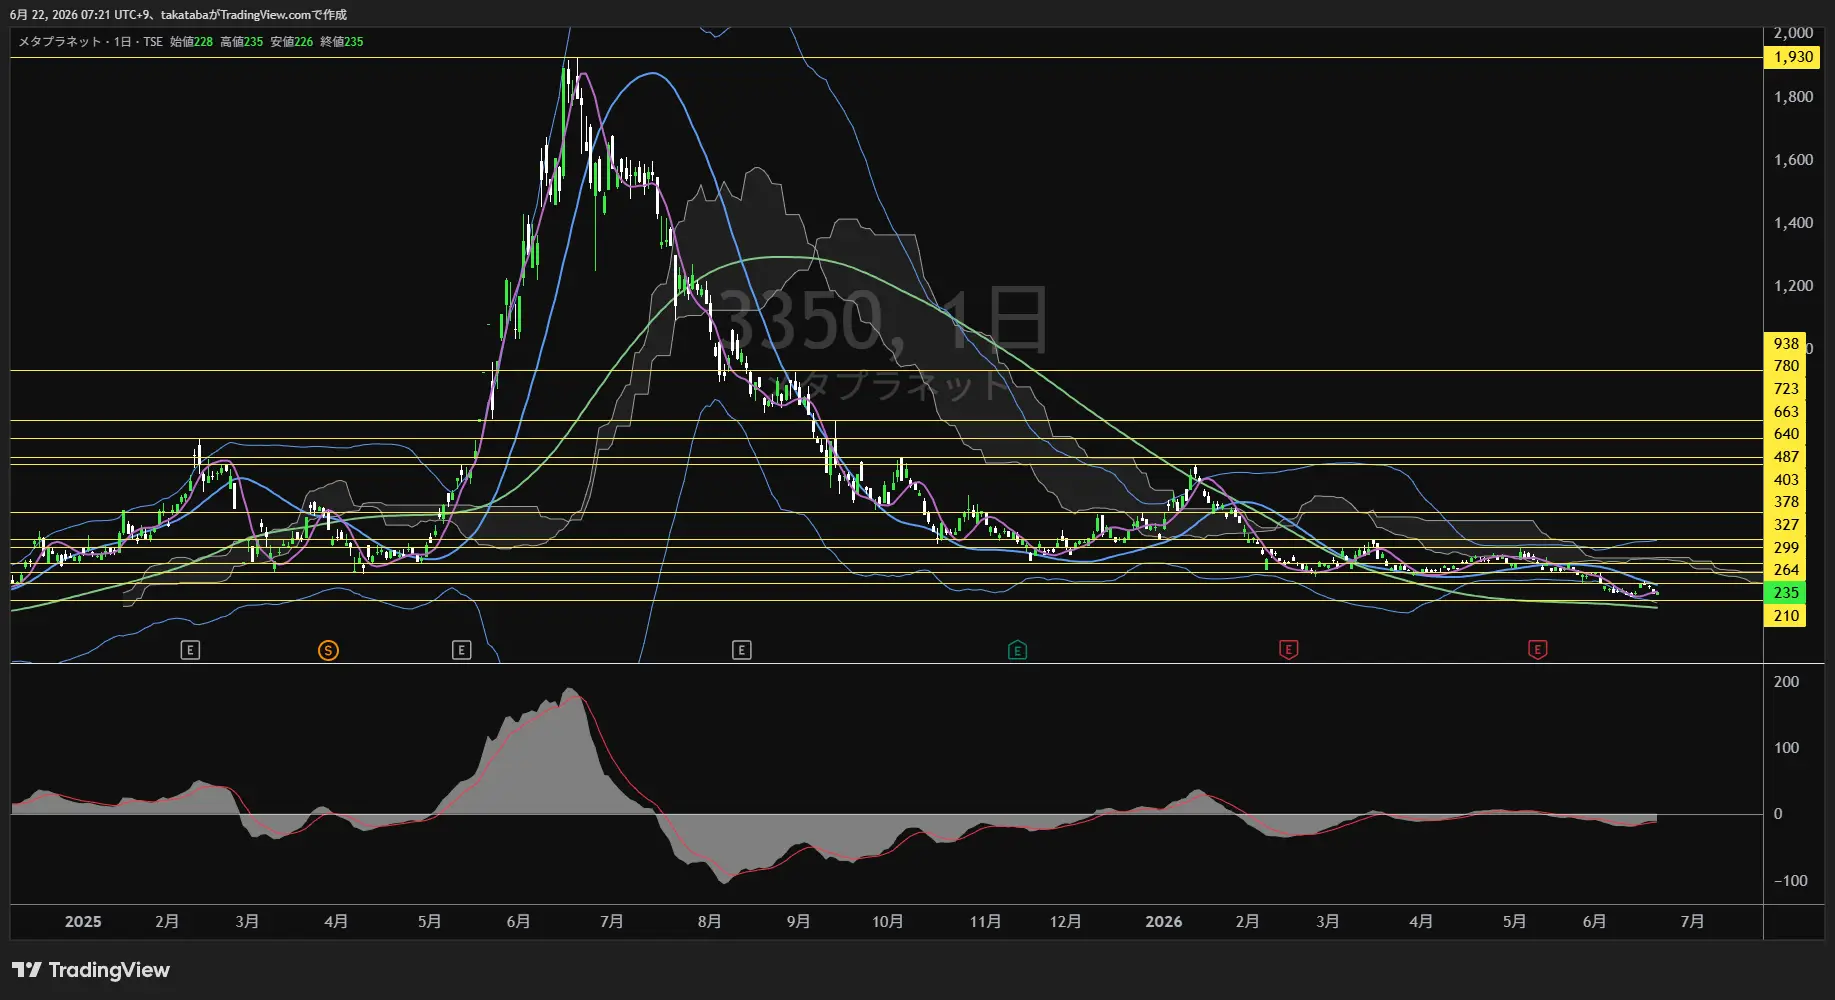Click the 938 yellow price label
Image resolution: width=1835 pixels, height=1000 pixels.
tap(1785, 343)
